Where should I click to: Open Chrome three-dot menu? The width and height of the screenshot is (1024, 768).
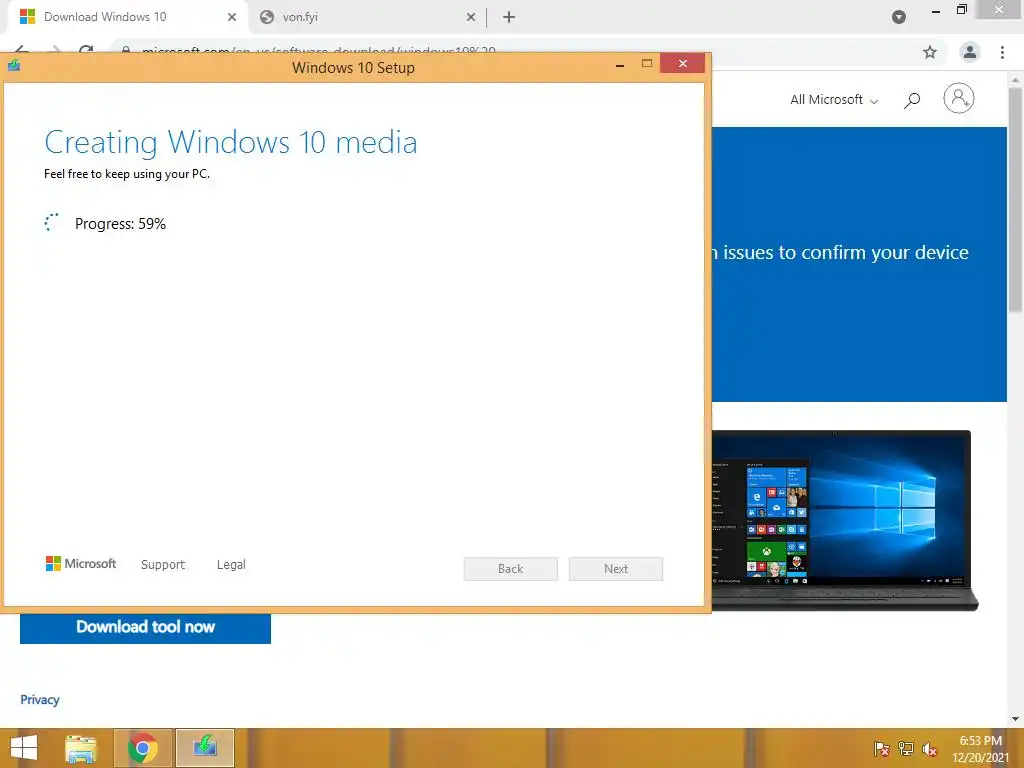[x=1002, y=52]
